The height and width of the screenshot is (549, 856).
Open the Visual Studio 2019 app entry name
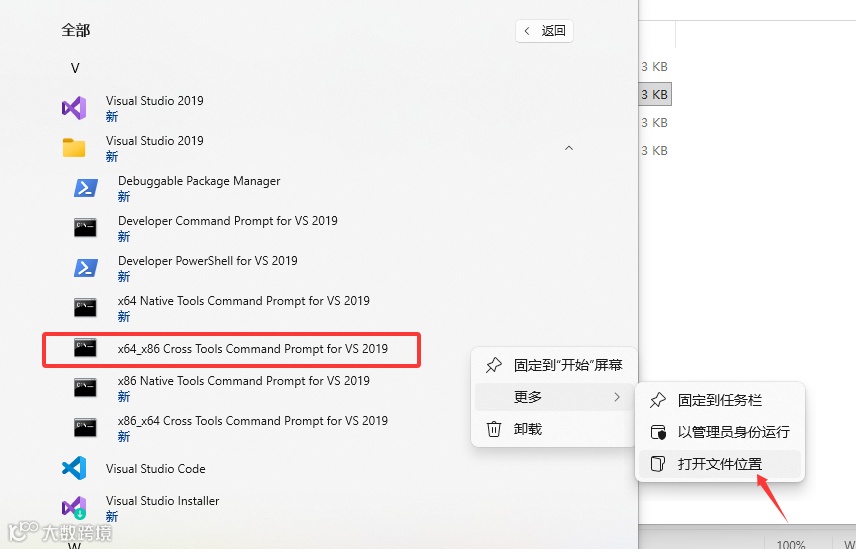154,101
